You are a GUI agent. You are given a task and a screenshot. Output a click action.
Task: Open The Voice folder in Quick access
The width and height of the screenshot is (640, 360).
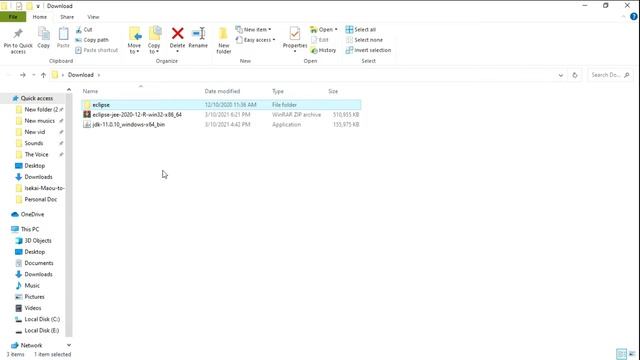pyautogui.click(x=36, y=155)
